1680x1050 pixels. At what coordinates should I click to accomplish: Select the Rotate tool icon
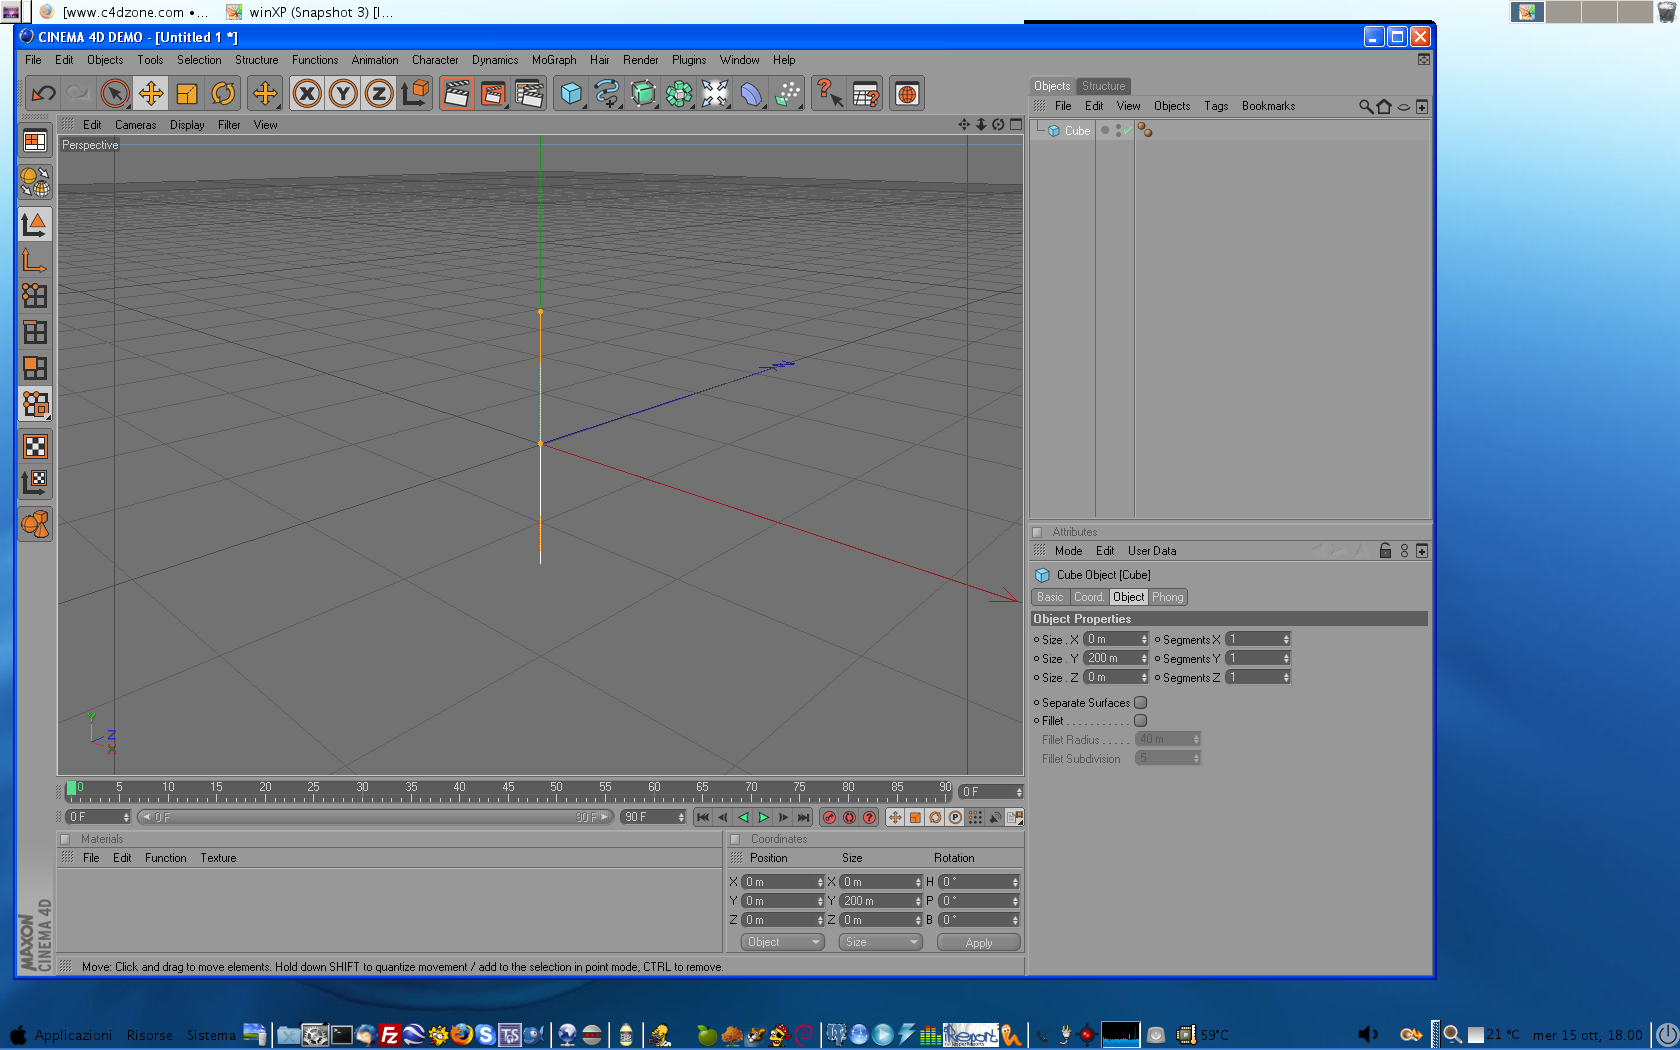click(223, 94)
